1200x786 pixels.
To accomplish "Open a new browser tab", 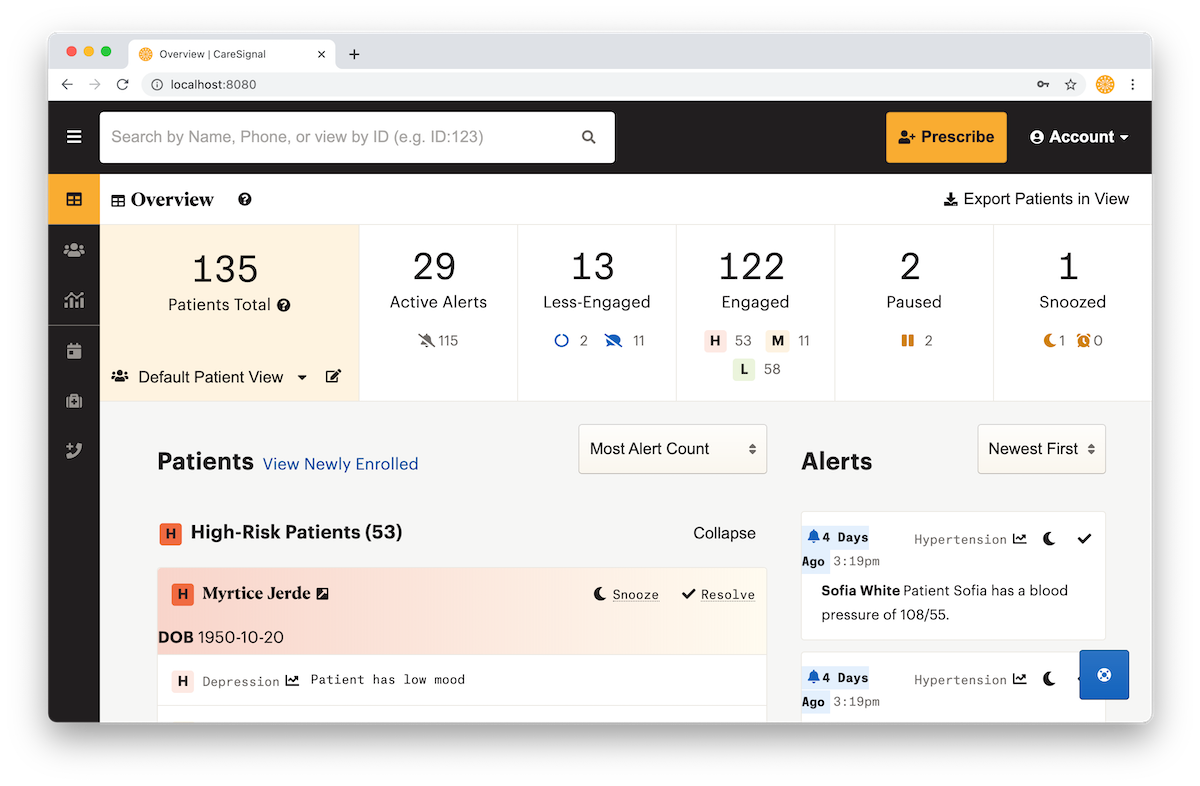I will click(x=354, y=54).
